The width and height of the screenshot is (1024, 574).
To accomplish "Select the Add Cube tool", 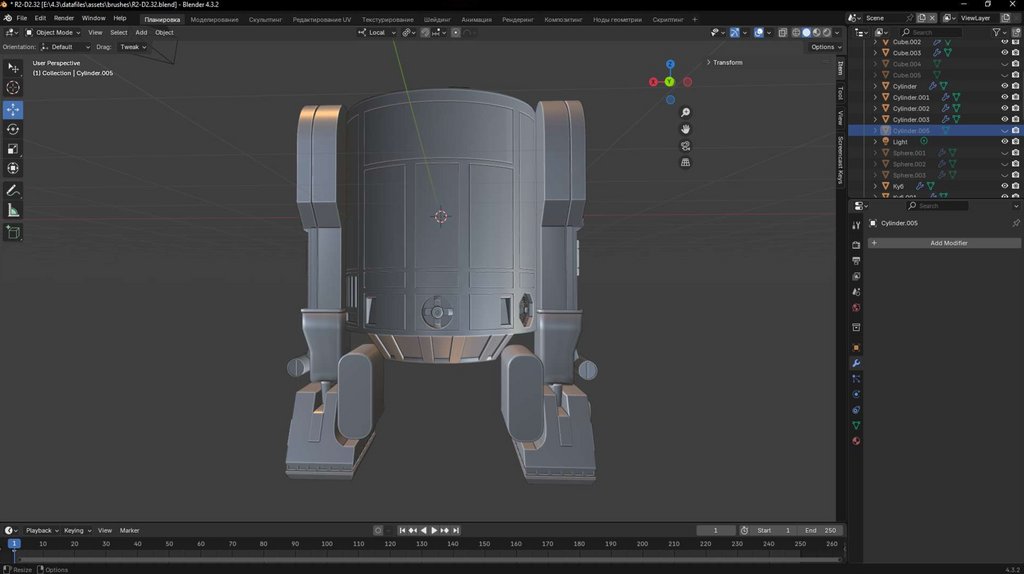I will [x=13, y=232].
